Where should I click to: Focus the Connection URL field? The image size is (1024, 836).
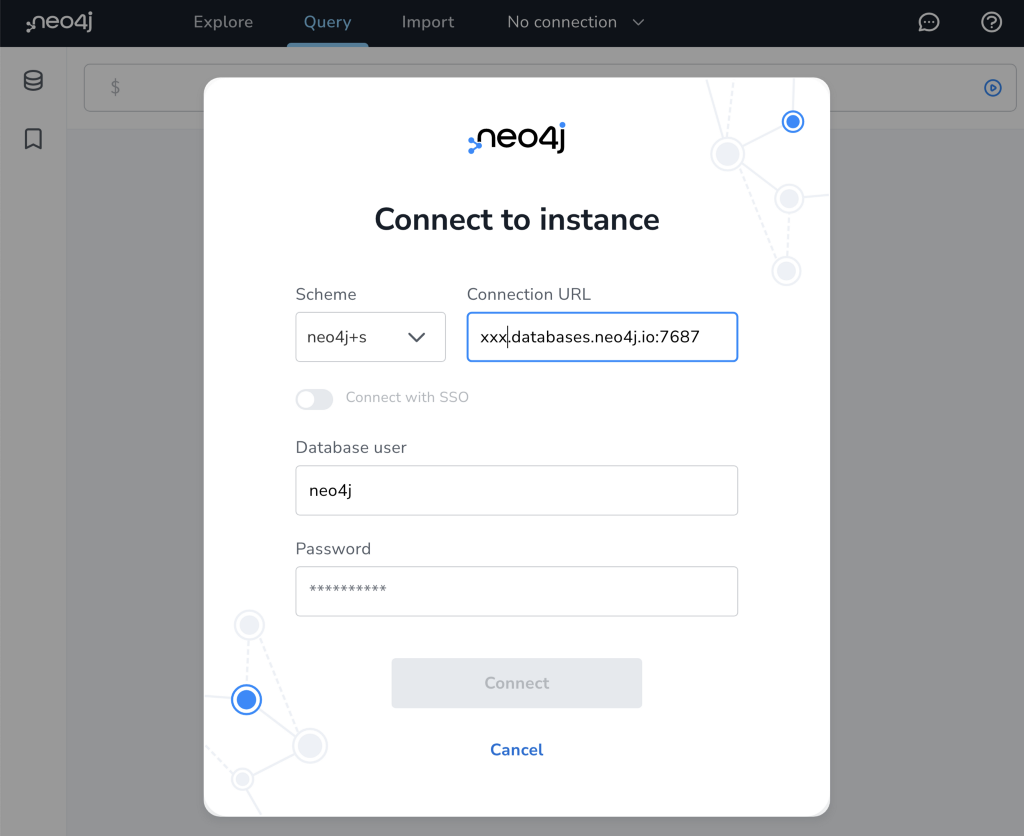tap(602, 337)
